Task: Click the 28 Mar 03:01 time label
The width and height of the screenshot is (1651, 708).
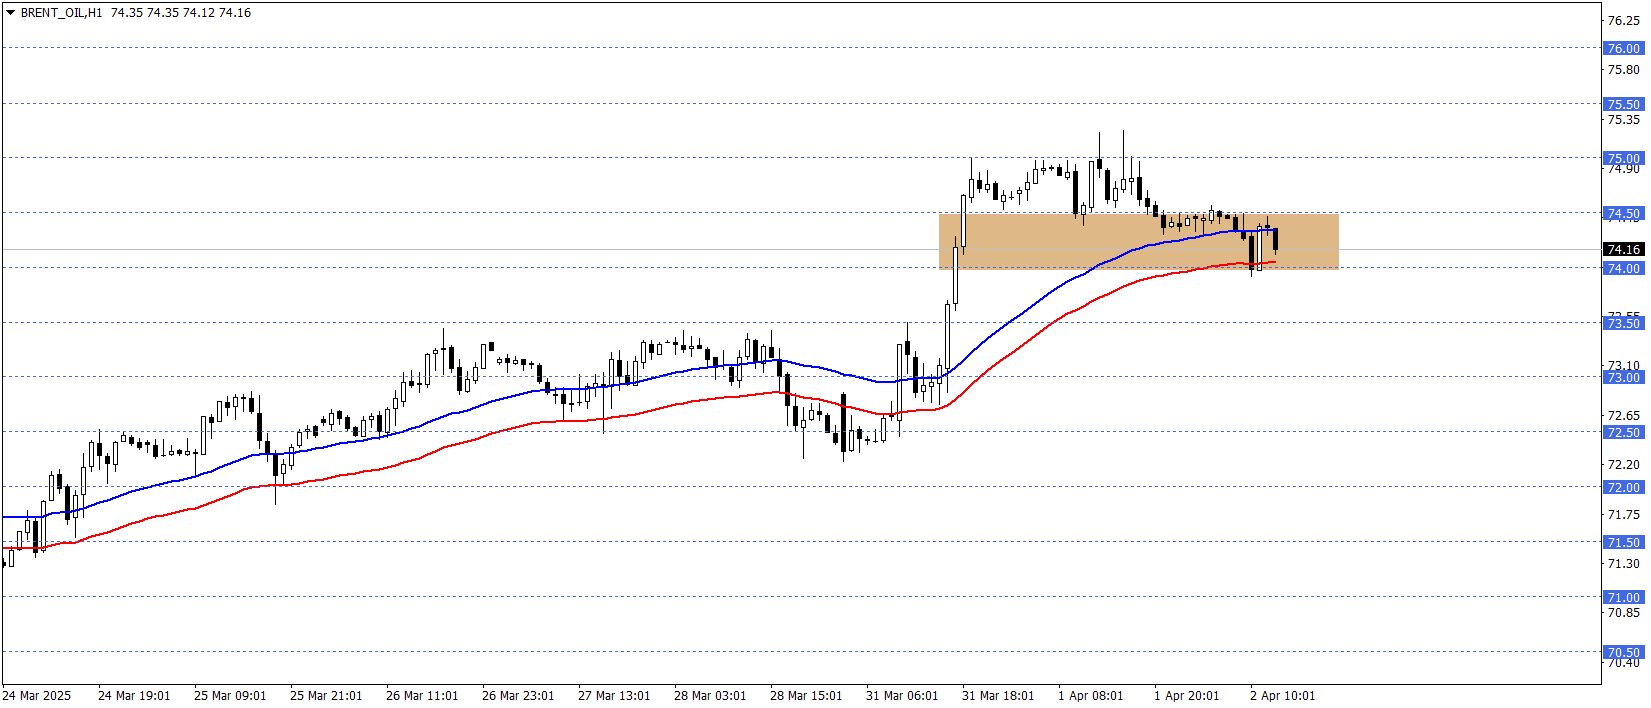Action: click(710, 695)
